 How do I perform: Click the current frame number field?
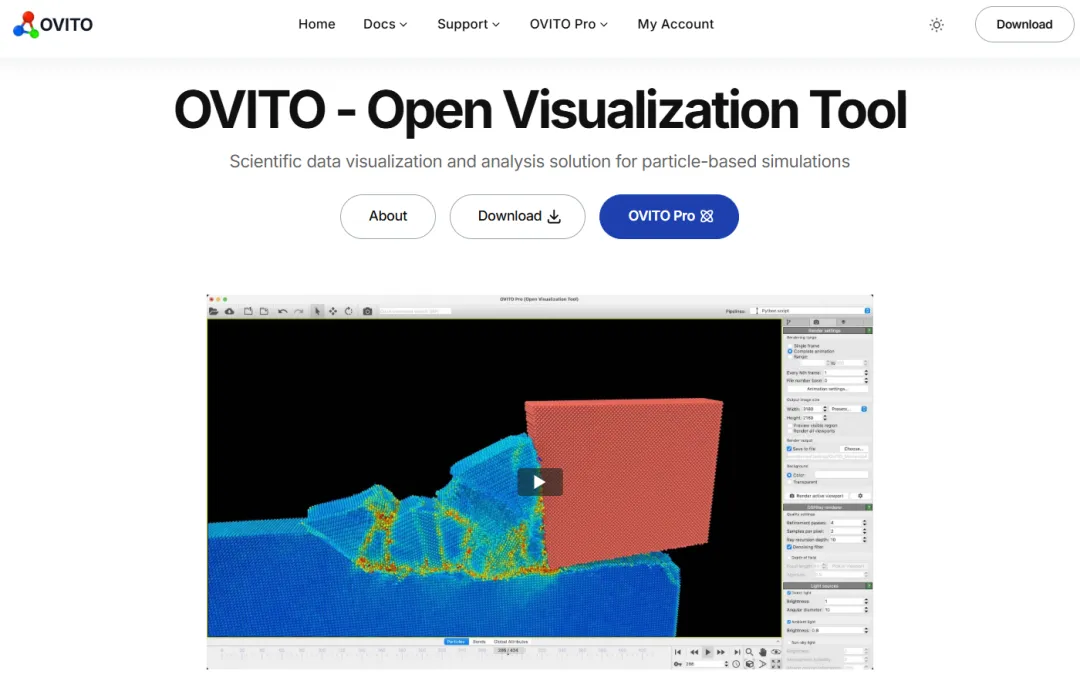(x=703, y=664)
